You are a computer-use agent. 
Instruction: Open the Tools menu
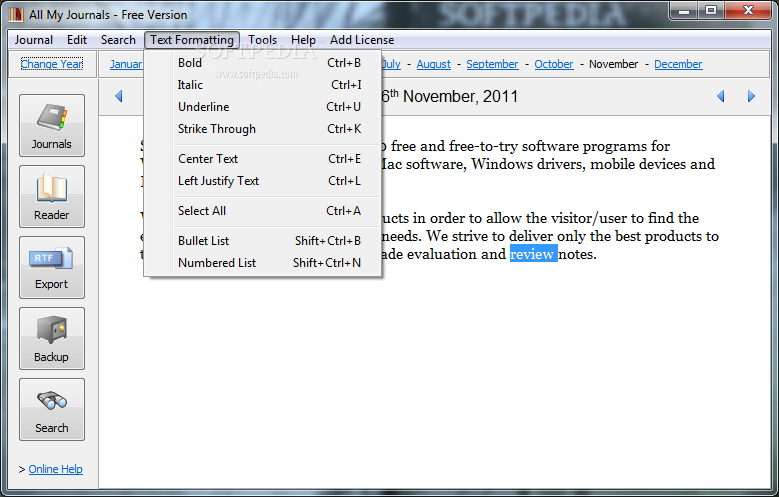click(x=262, y=40)
